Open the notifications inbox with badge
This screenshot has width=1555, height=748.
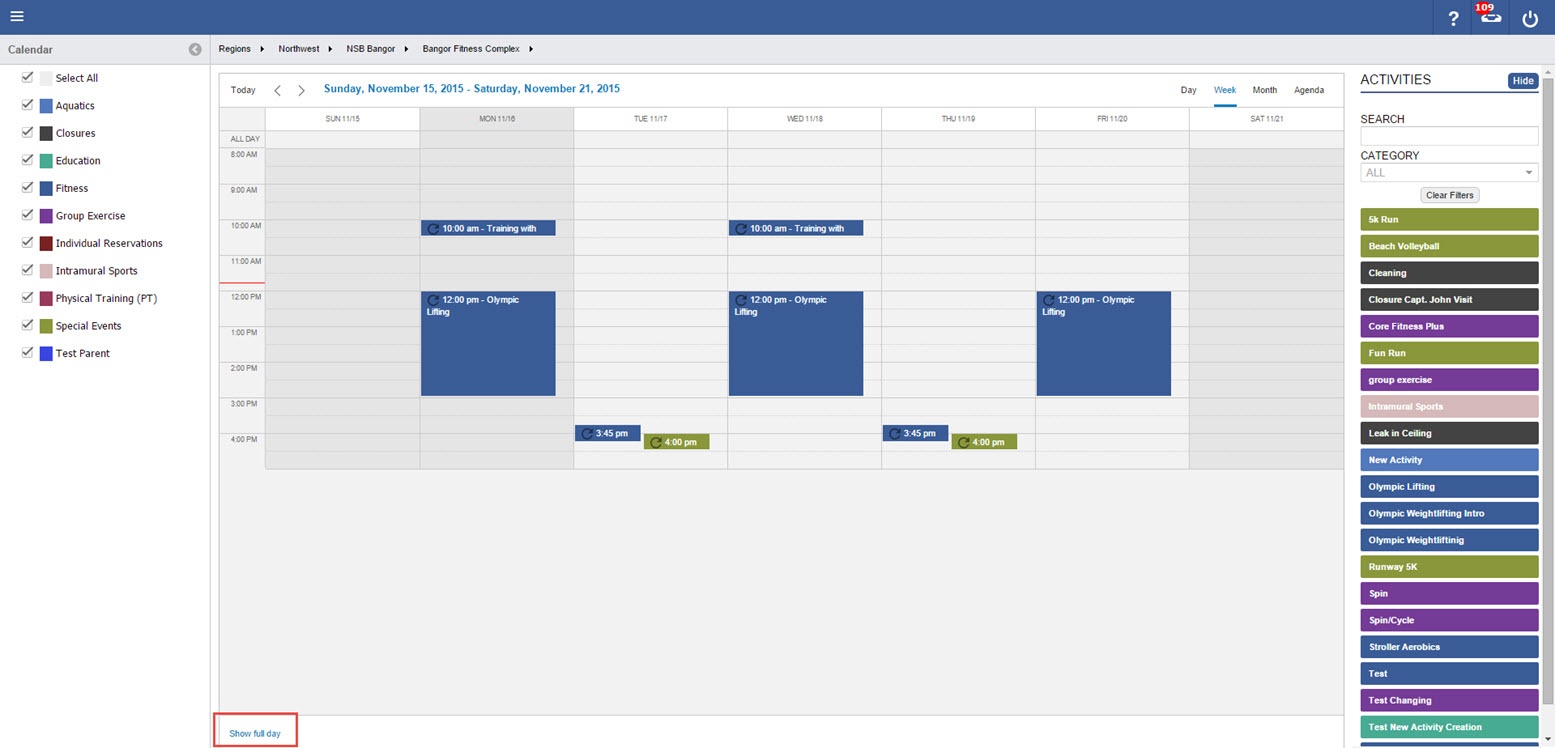click(1491, 17)
